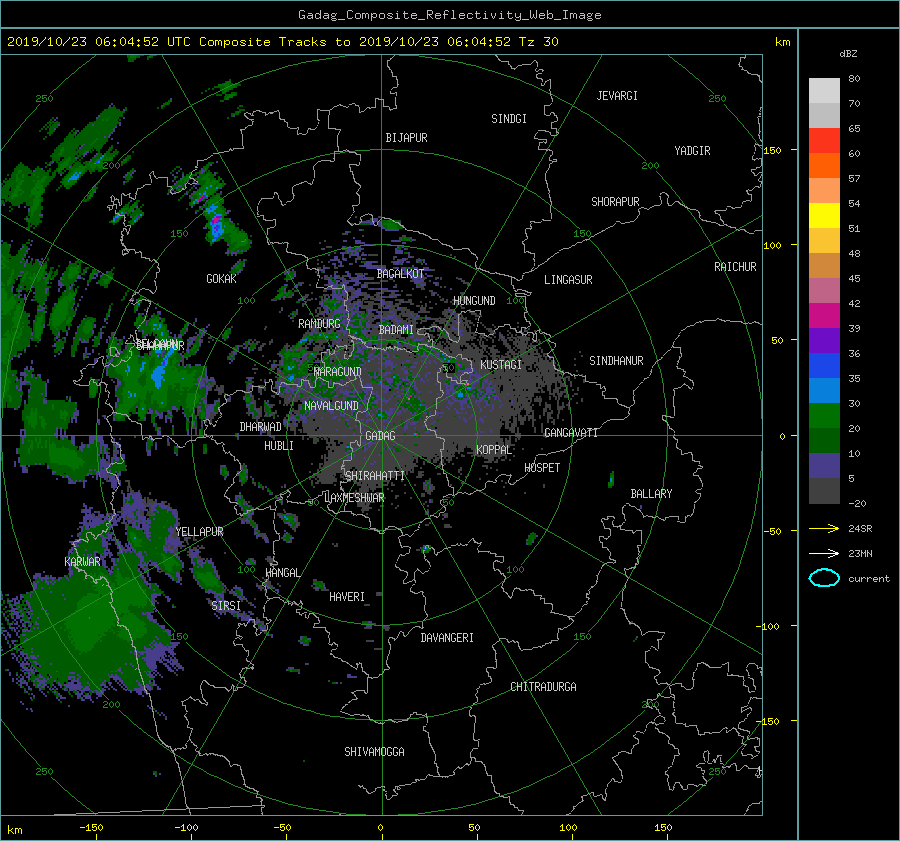Click the GADAG radar center label
Screen dimensions: 900x841
point(380,436)
